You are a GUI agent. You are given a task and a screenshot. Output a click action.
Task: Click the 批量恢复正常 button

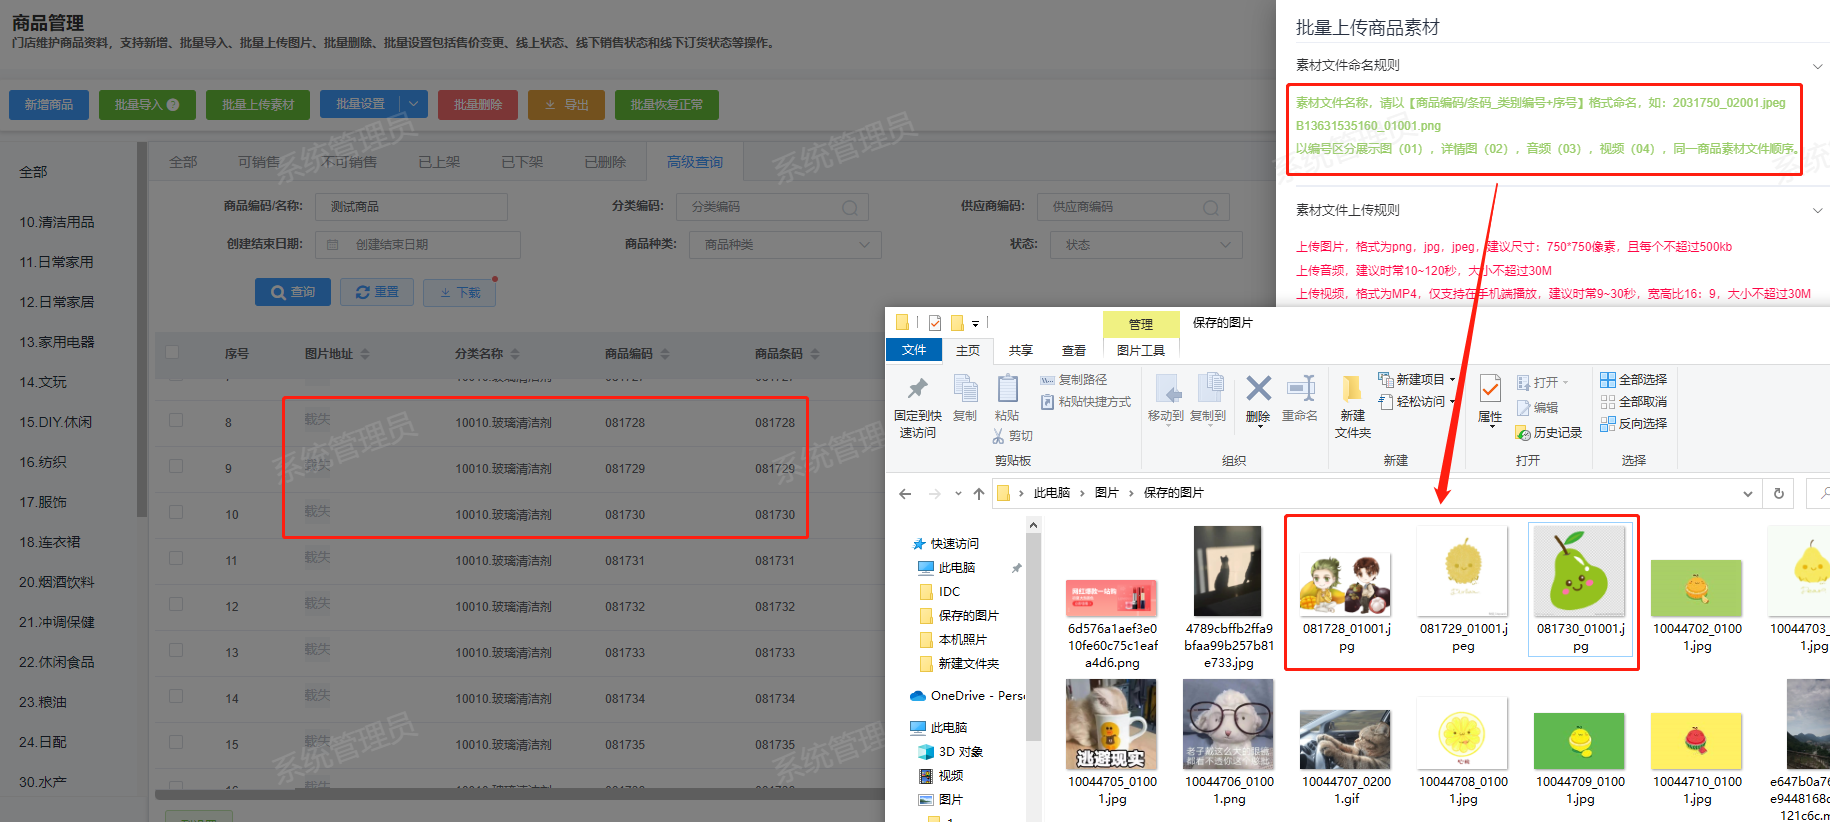[666, 105]
